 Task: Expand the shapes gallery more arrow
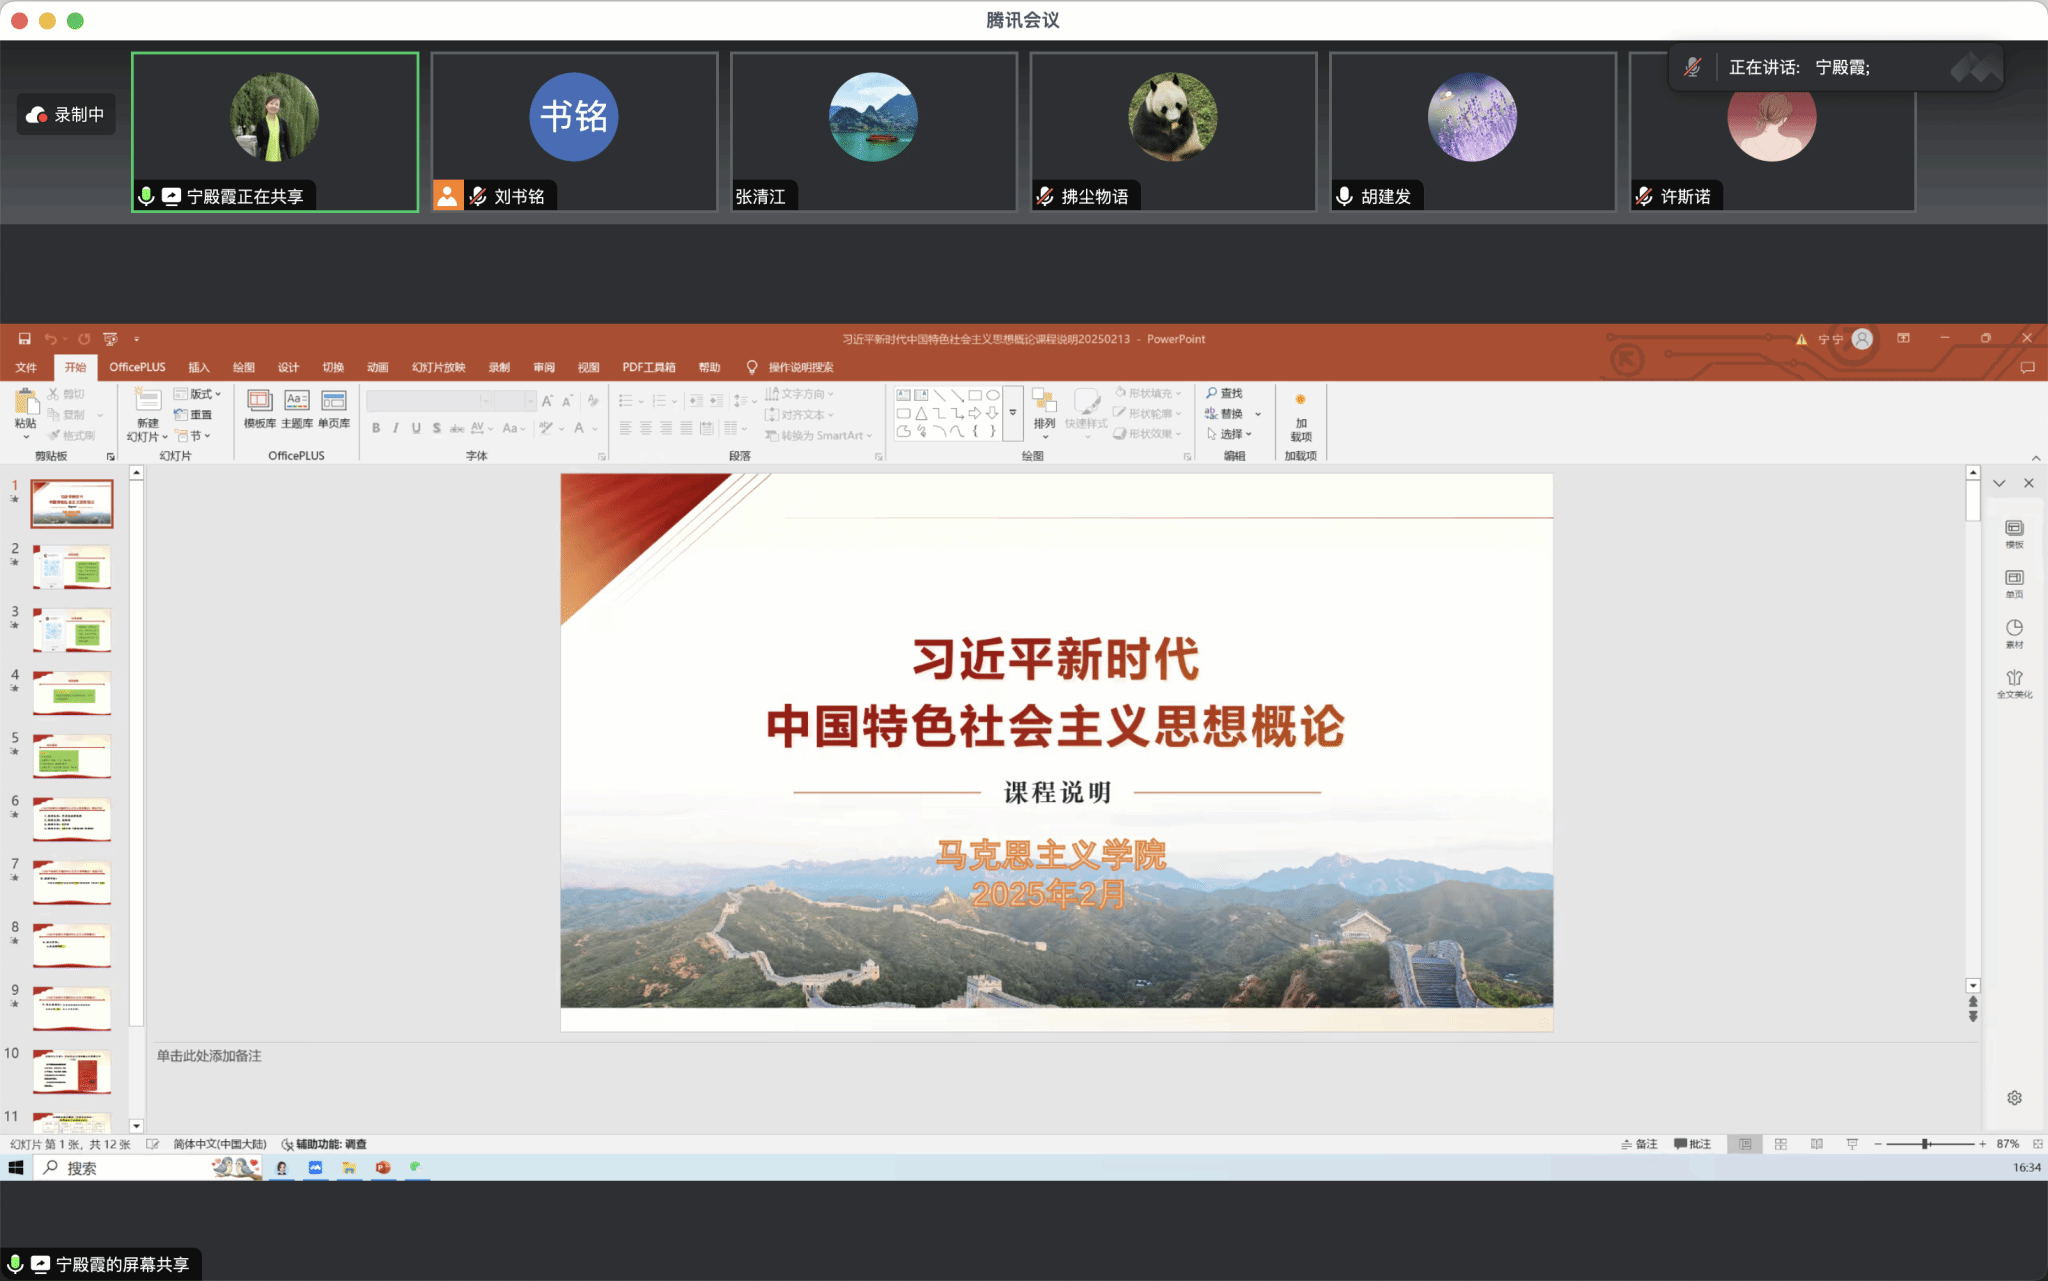1012,414
